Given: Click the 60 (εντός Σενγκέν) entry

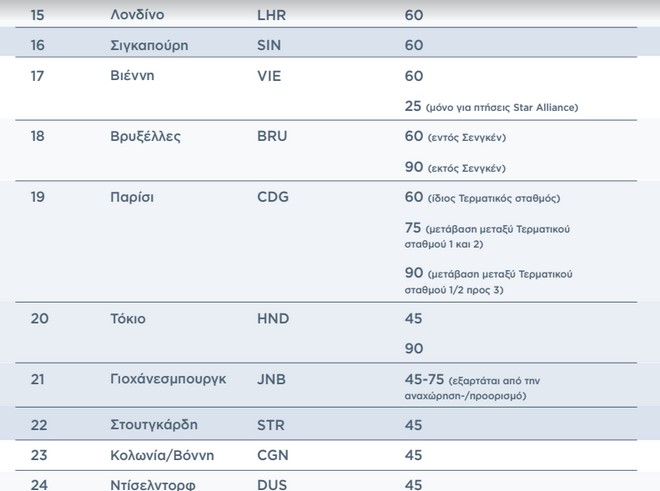Looking at the screenshot, I should [x=455, y=136].
